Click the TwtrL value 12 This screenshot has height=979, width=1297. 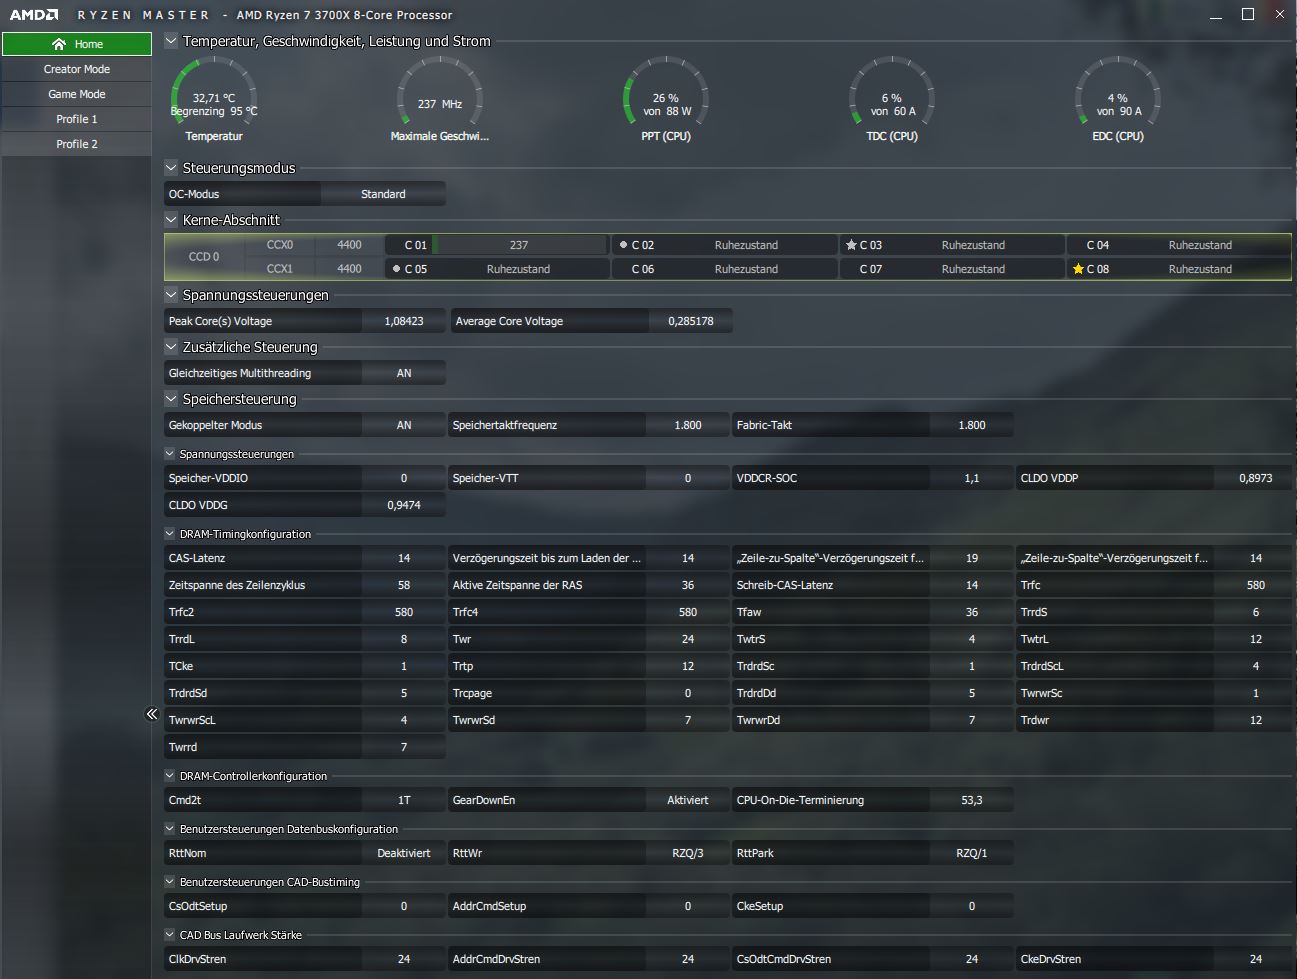tap(1256, 639)
